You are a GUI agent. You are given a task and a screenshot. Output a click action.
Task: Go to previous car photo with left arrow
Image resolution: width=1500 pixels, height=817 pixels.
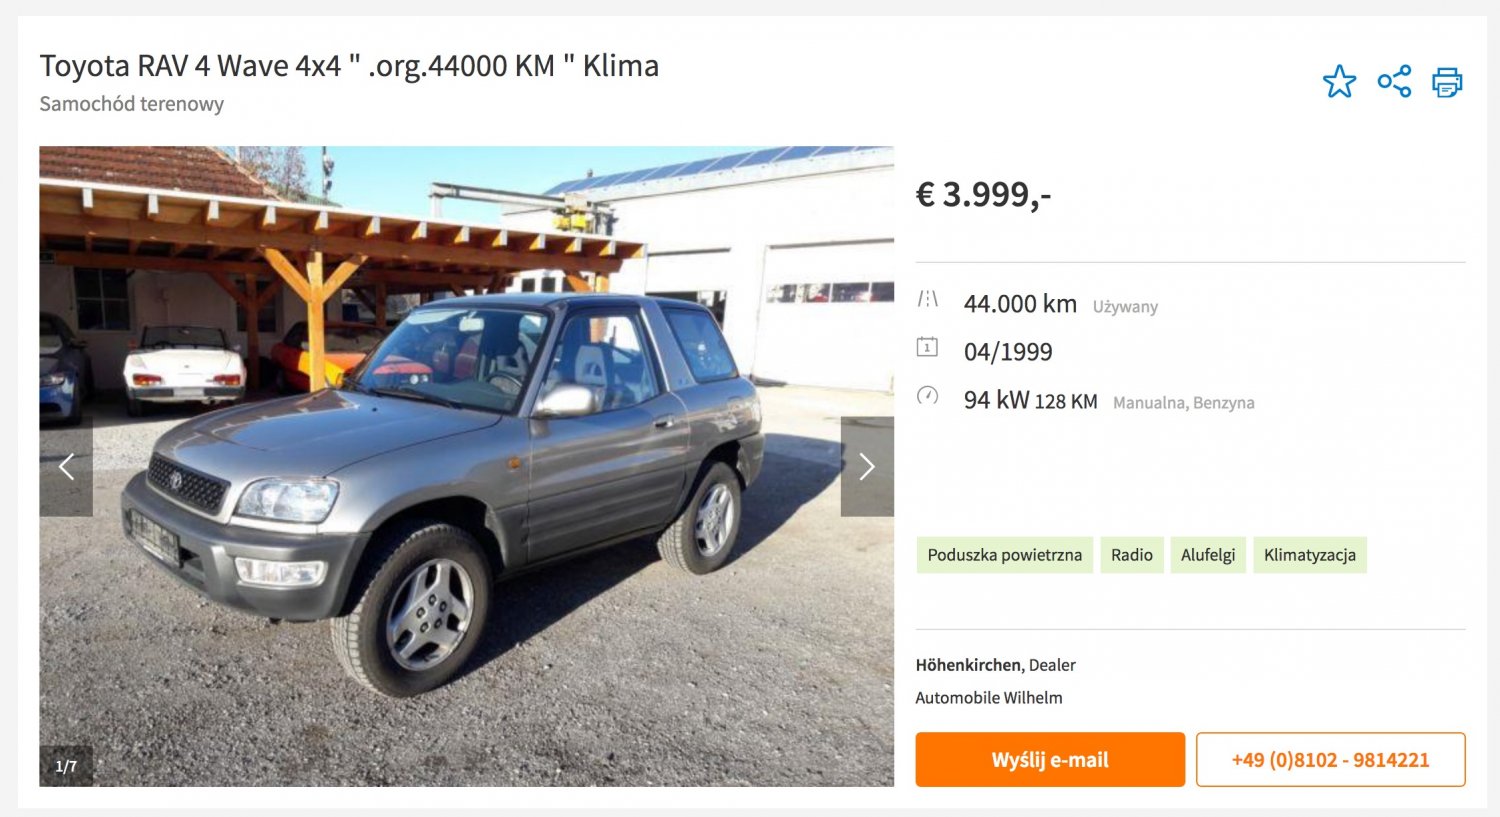[x=66, y=467]
